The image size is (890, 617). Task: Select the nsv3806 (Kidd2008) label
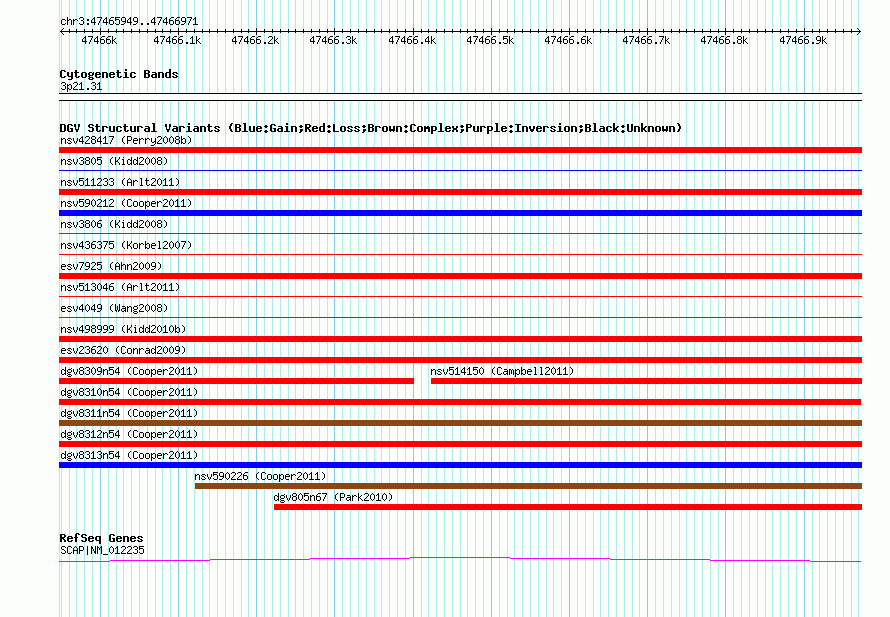[x=114, y=224]
